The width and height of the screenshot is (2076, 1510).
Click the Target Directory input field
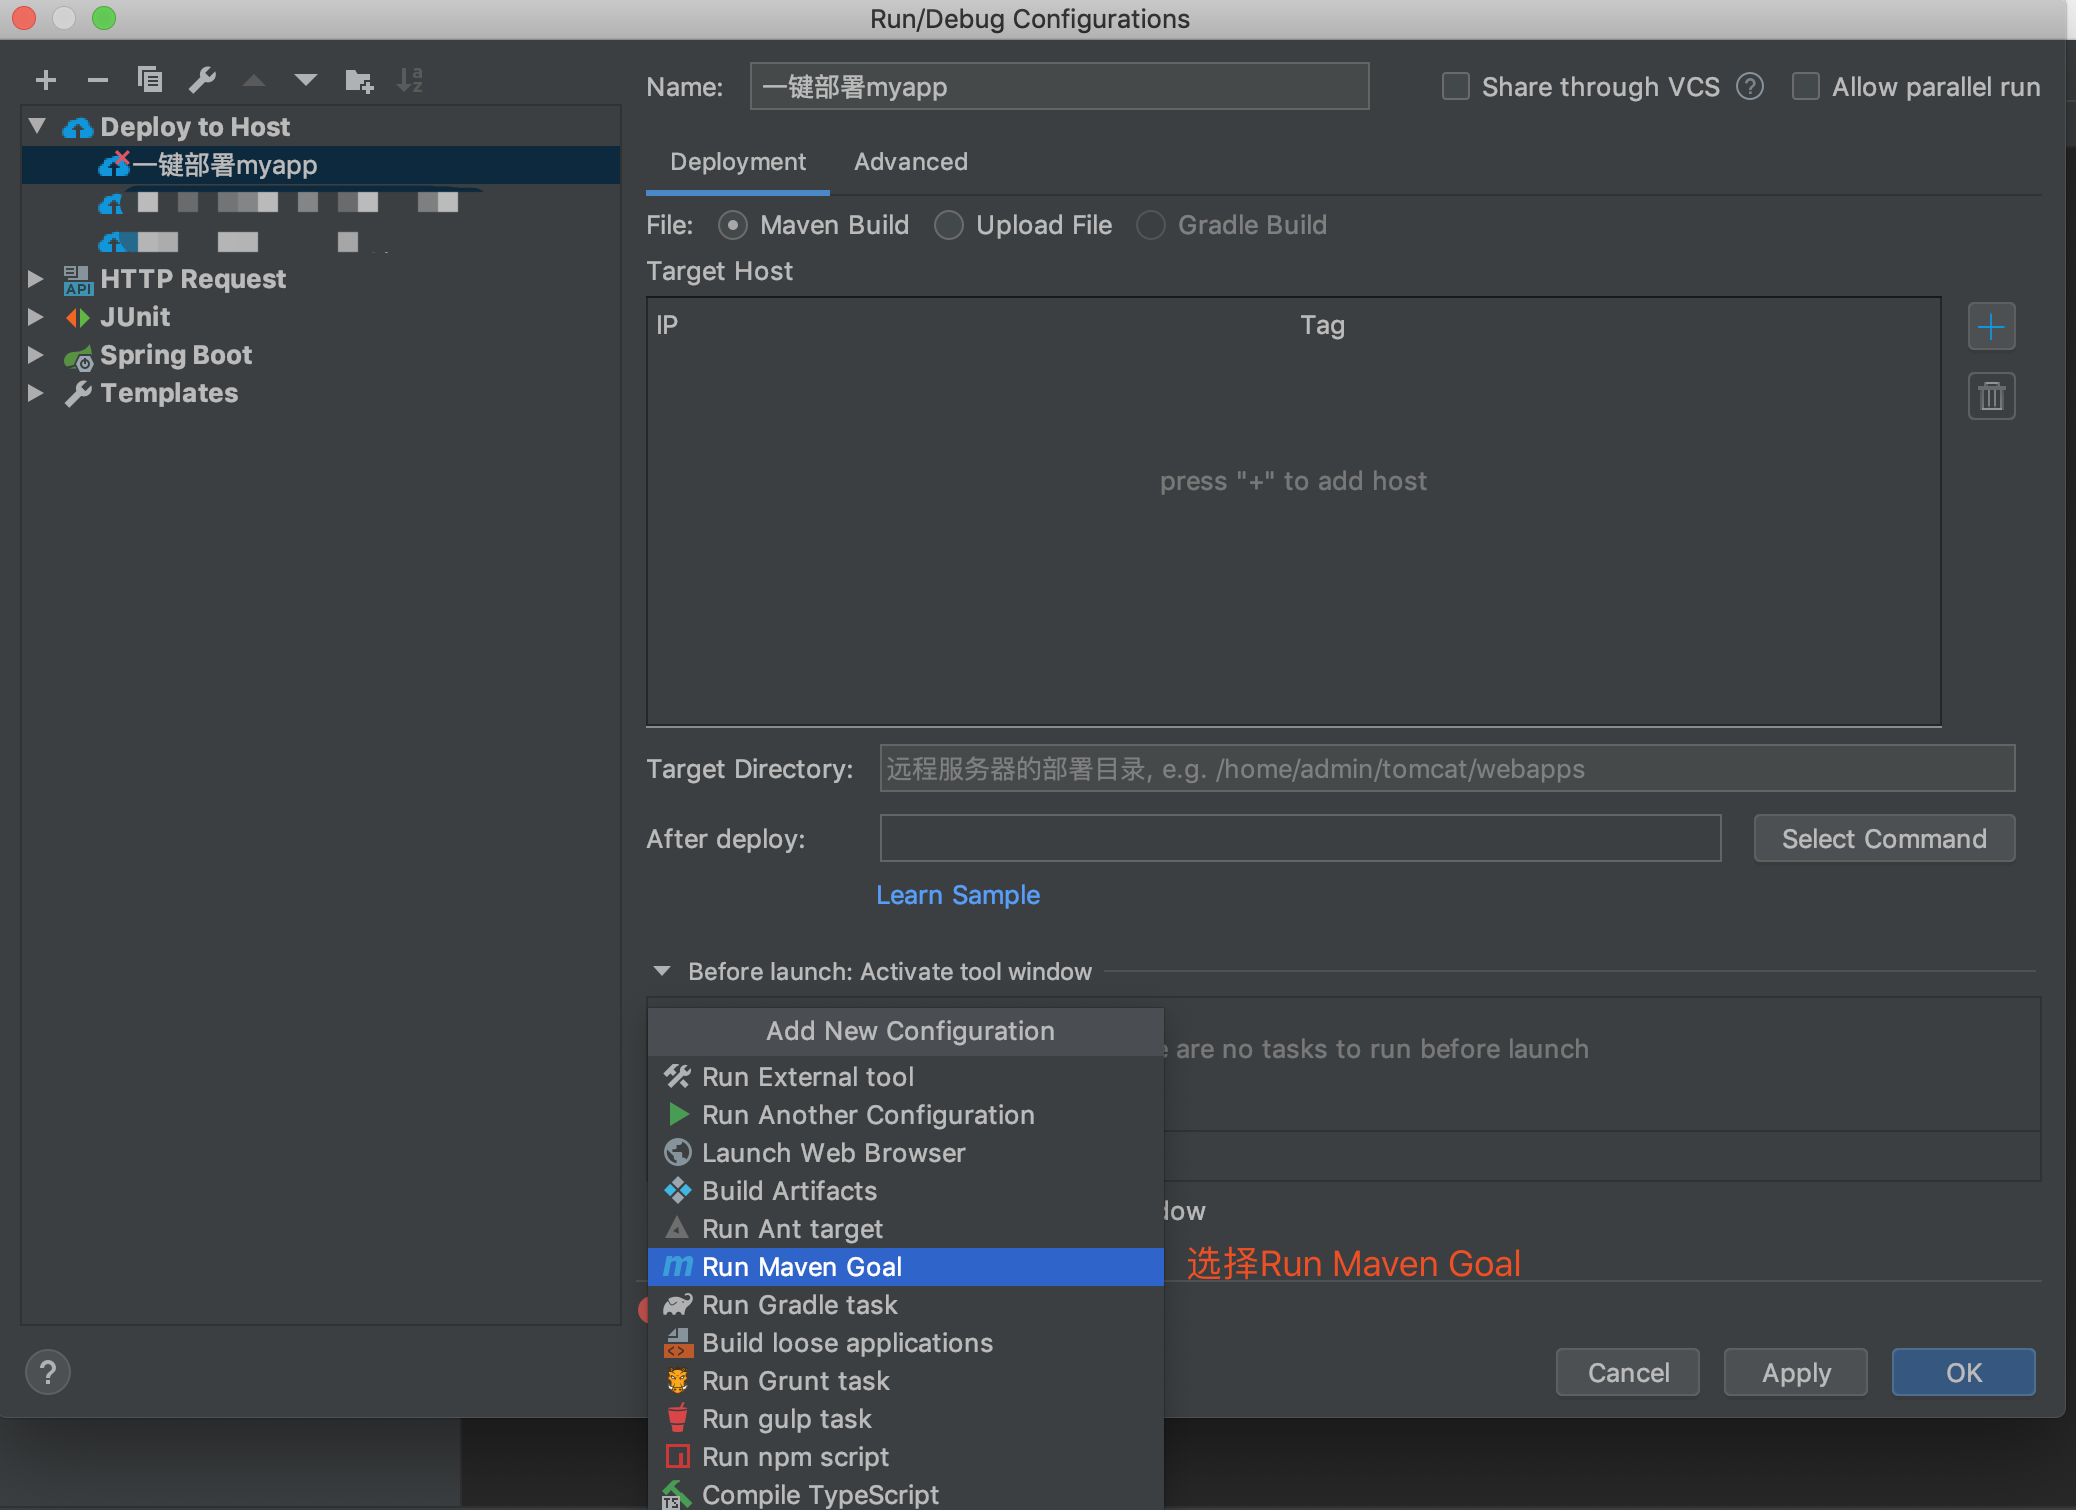coord(1446,769)
